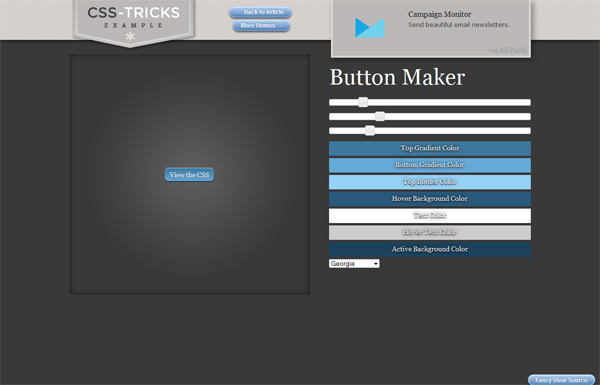Go back via the Back to Article button
The width and height of the screenshot is (600, 385).
coord(260,12)
